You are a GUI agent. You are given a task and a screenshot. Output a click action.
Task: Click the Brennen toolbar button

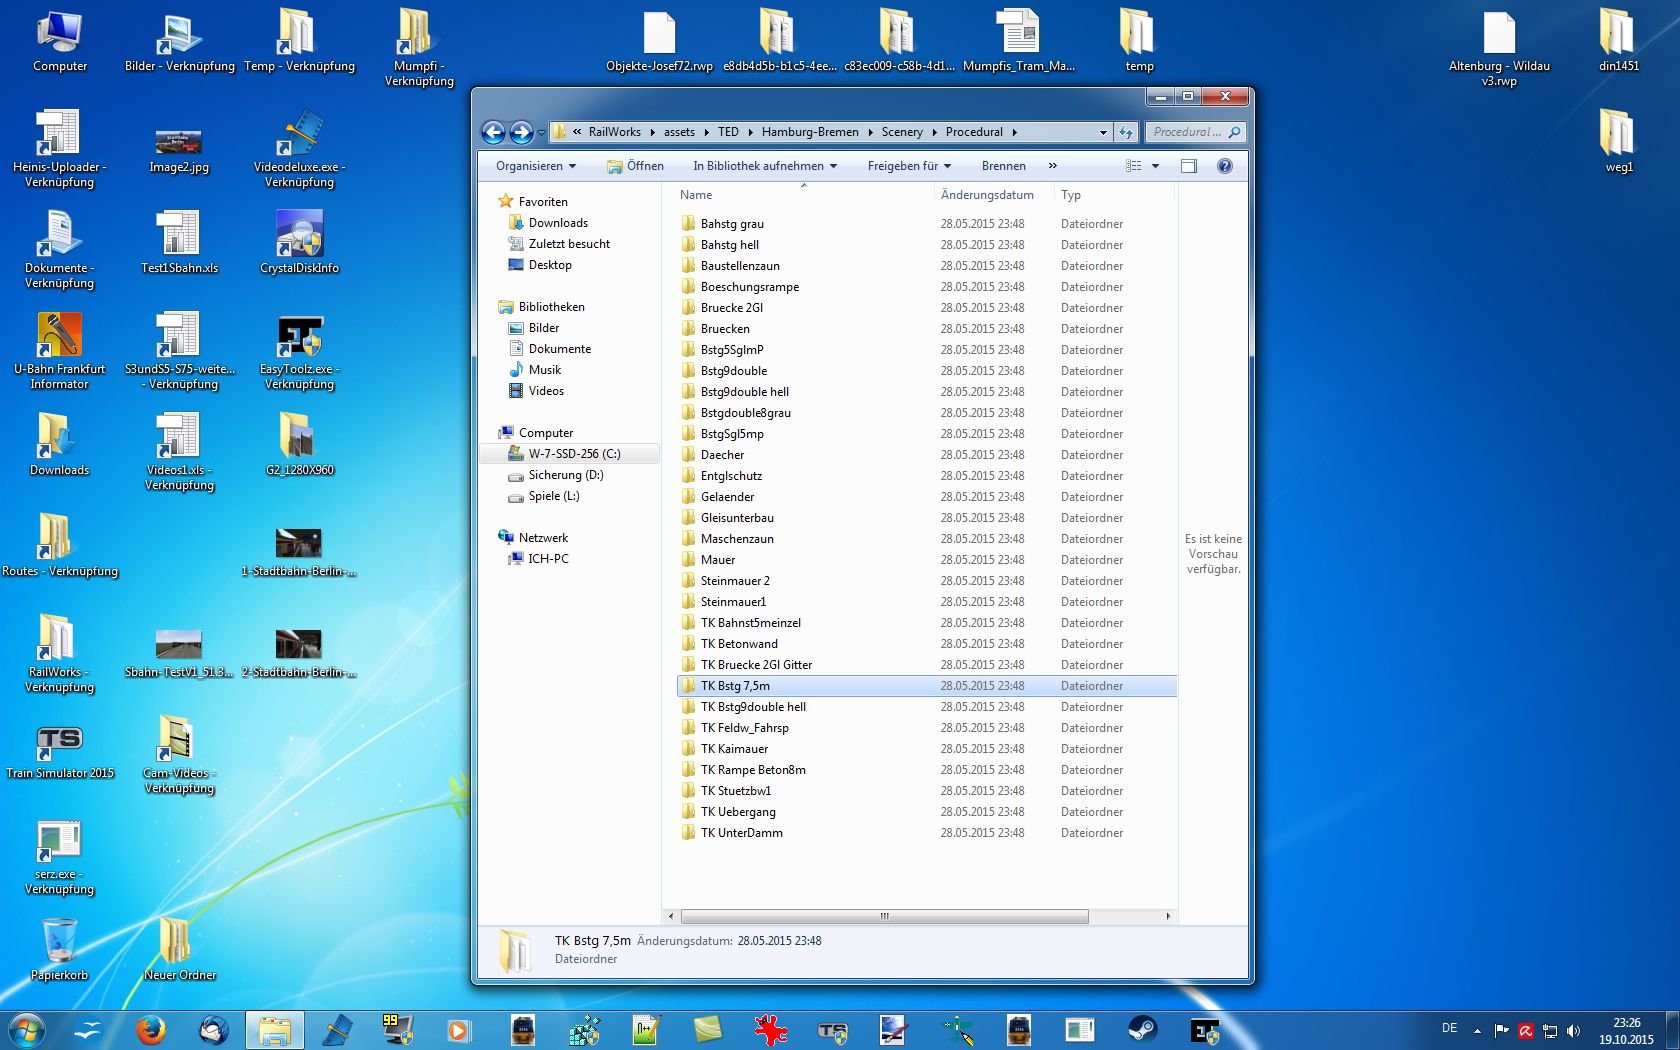tap(1003, 166)
